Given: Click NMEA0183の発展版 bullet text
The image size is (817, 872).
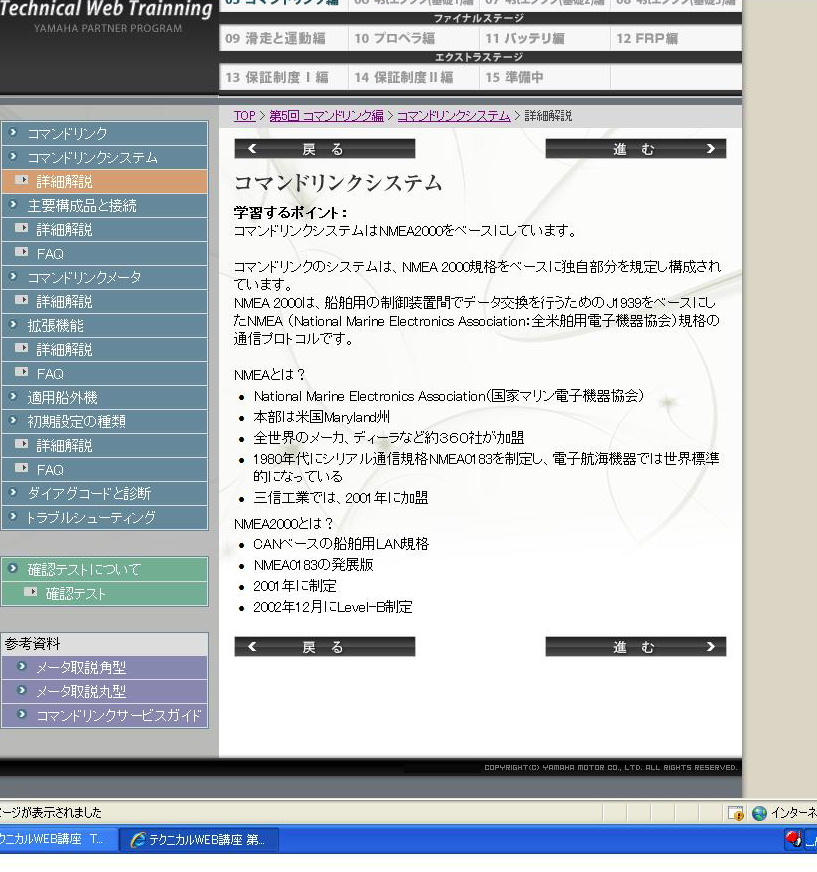Looking at the screenshot, I should 313,565.
